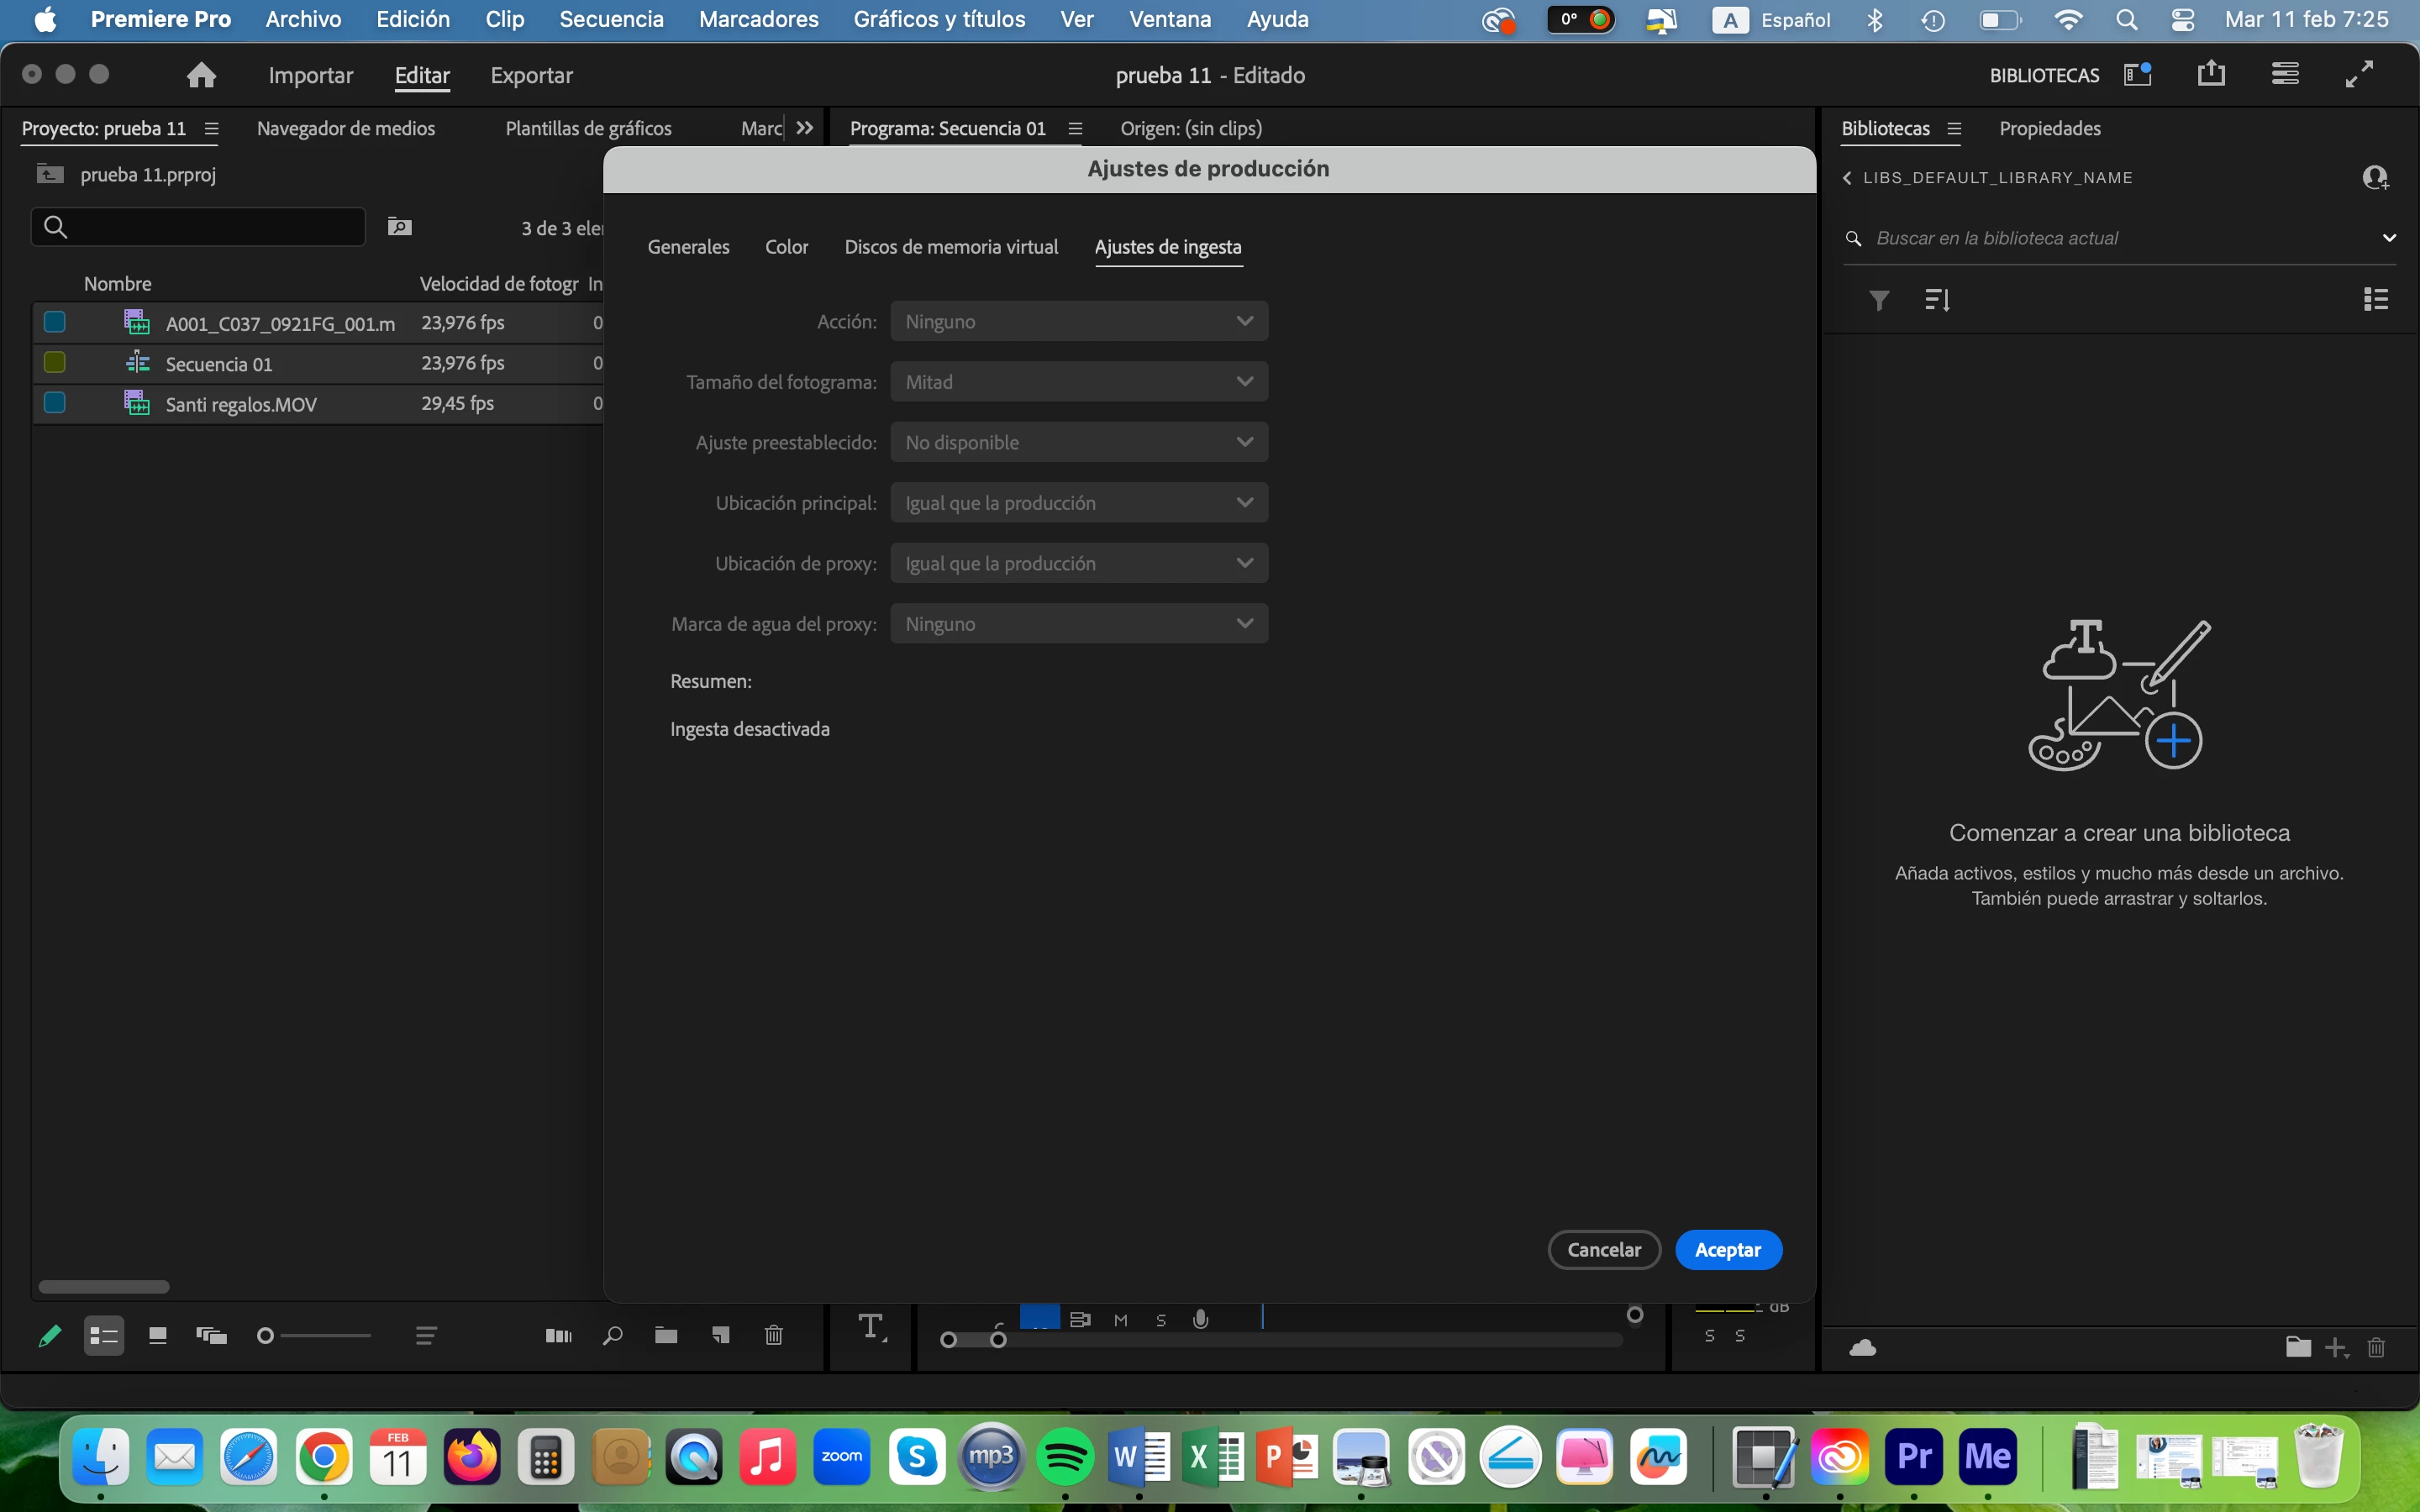2420x1512 pixels.
Task: Go back using the arrow before LIBS_DEFAULT_LIBRARY_NAME
Action: [x=1847, y=178]
